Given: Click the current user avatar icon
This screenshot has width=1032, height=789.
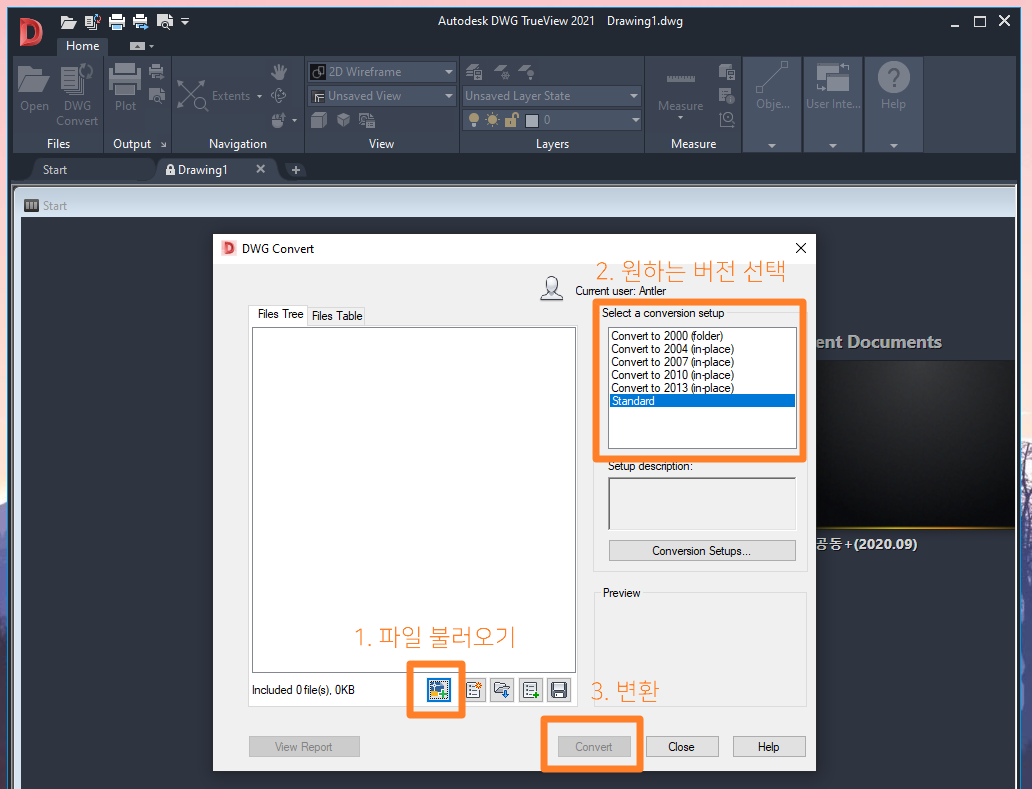Looking at the screenshot, I should click(552, 288).
